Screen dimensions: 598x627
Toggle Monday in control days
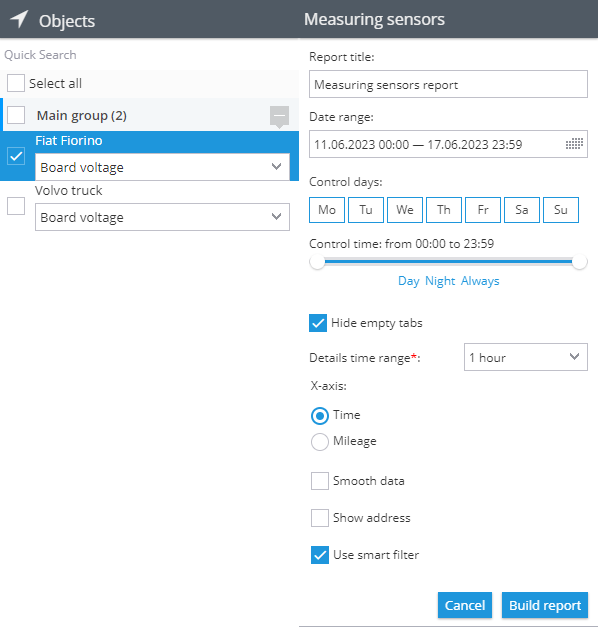327,210
